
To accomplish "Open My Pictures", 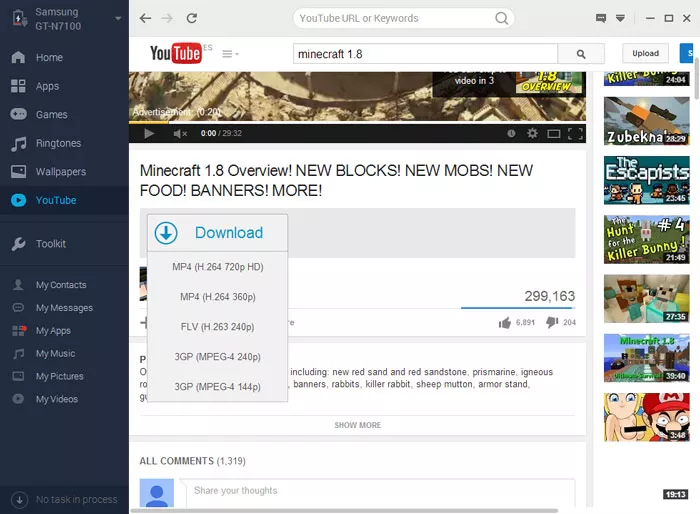I will tap(59, 376).
